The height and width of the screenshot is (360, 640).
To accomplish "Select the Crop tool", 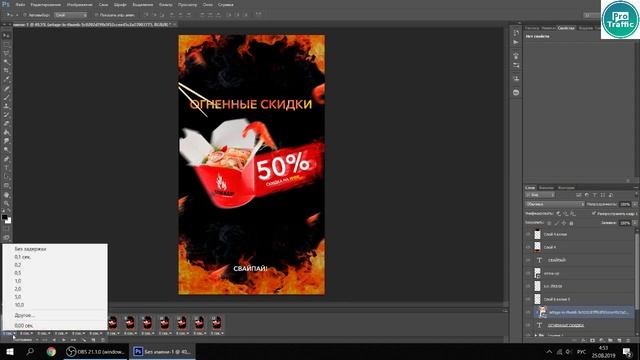I will tap(6, 71).
